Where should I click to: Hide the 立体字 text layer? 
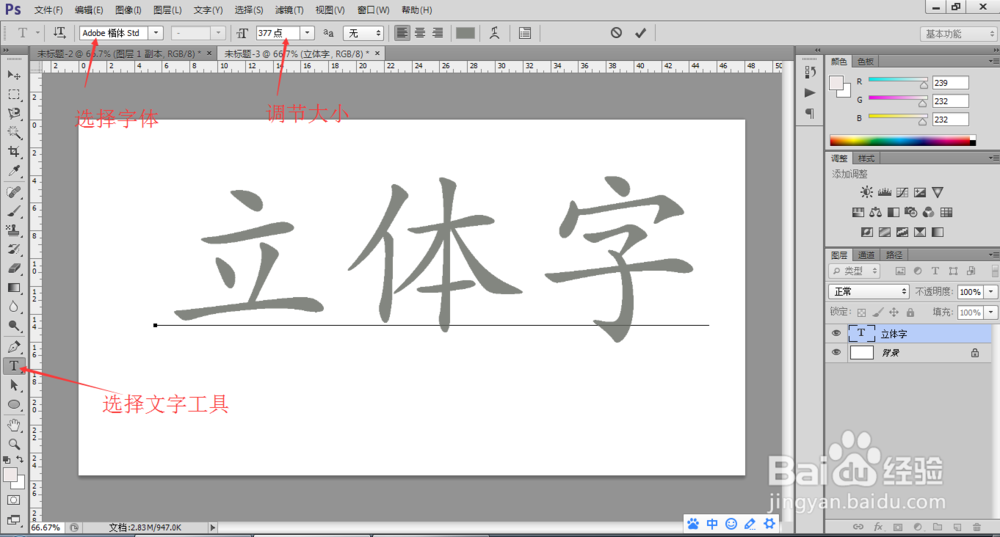(x=836, y=333)
